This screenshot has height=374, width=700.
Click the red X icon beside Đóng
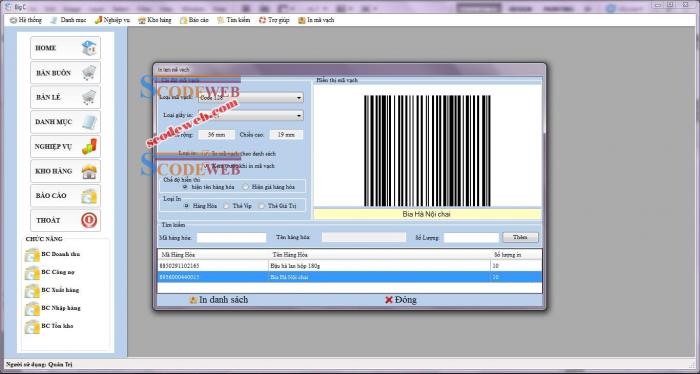pos(388,300)
